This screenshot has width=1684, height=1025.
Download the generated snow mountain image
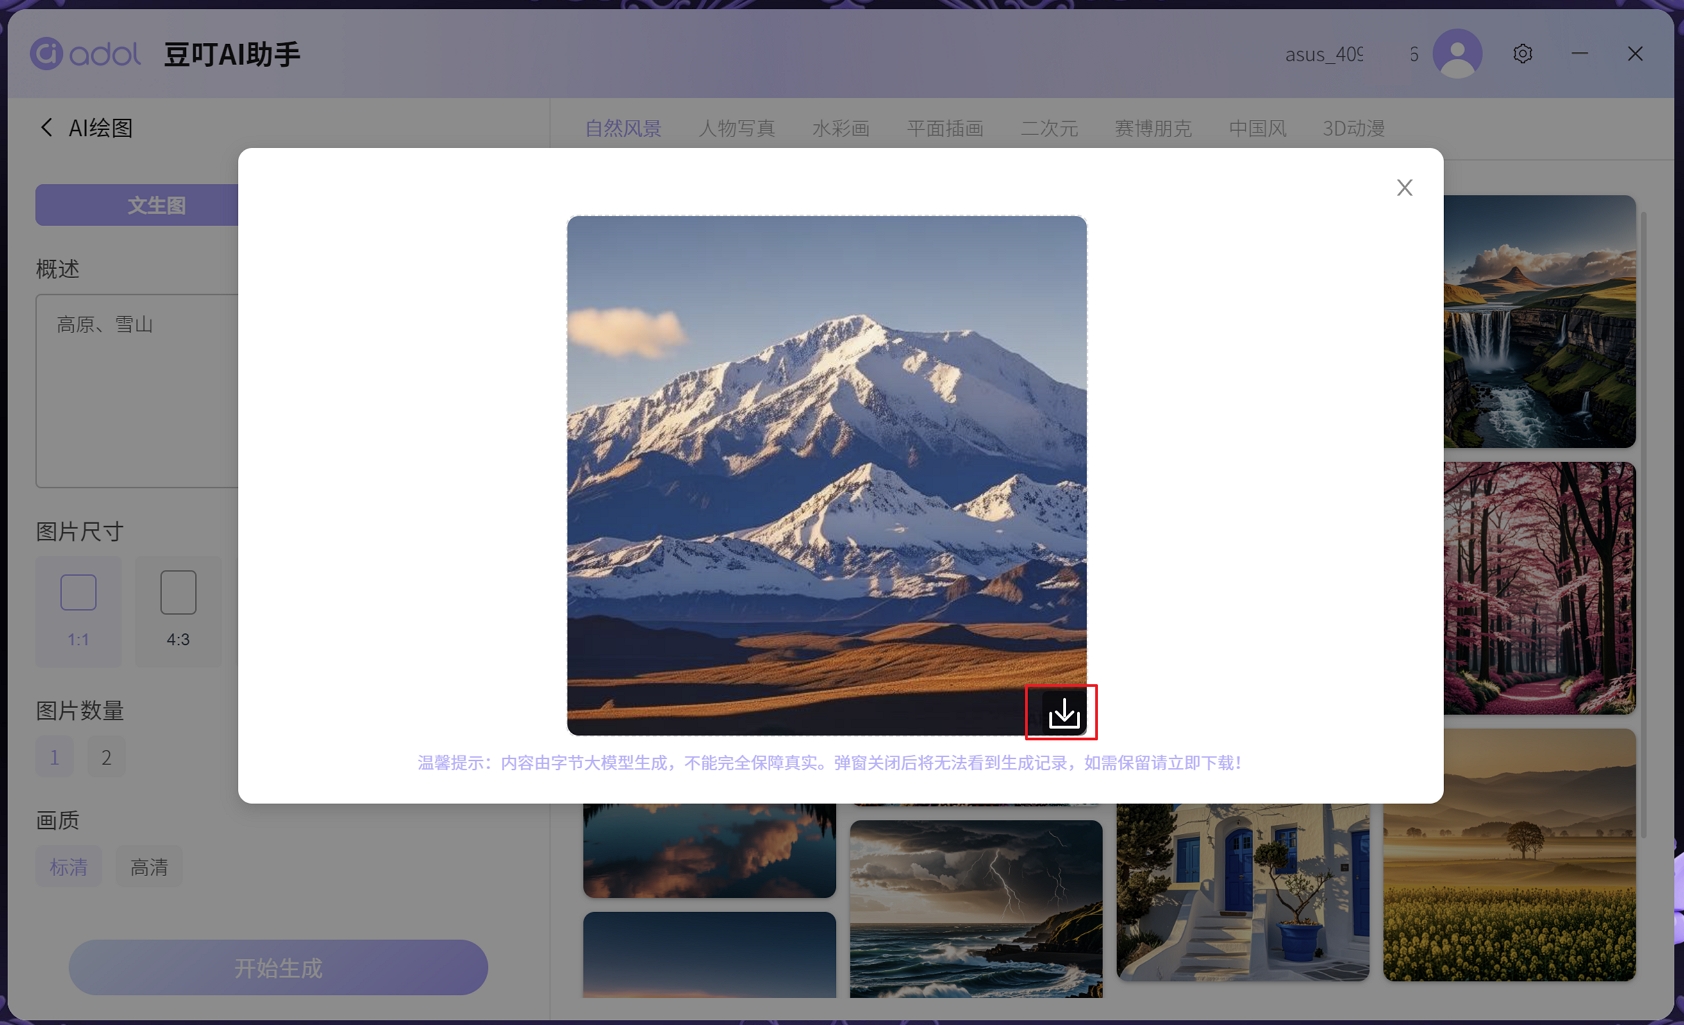click(x=1063, y=713)
